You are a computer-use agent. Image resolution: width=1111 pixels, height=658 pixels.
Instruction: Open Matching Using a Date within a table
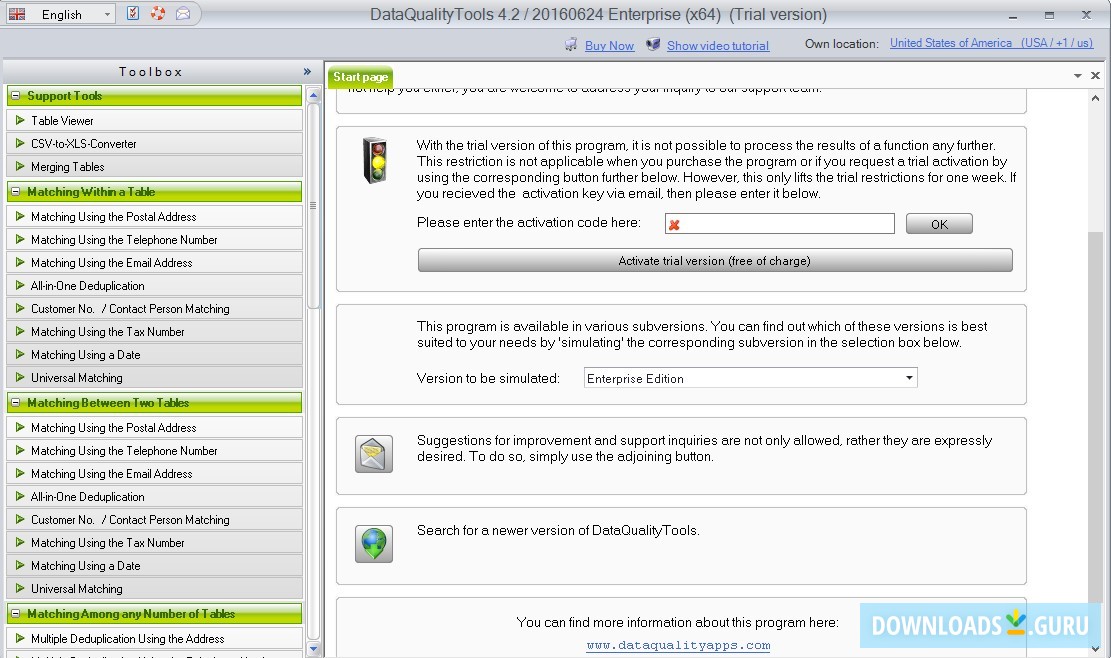tap(154, 355)
